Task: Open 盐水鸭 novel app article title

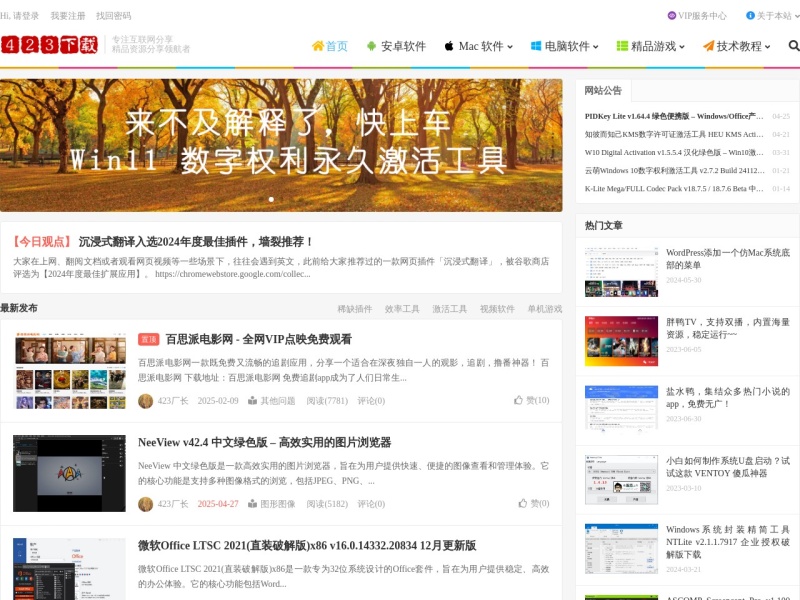Action: pos(728,397)
